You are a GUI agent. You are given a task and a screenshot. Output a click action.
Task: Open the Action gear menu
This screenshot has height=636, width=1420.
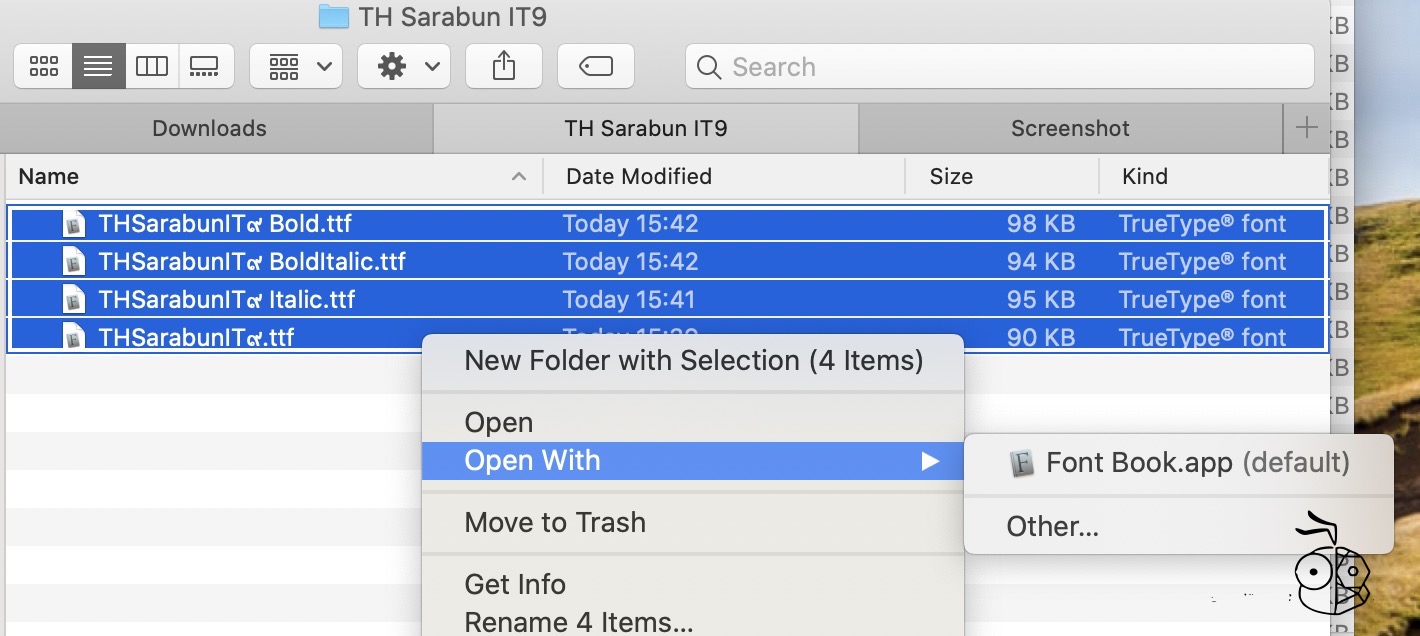tap(404, 67)
